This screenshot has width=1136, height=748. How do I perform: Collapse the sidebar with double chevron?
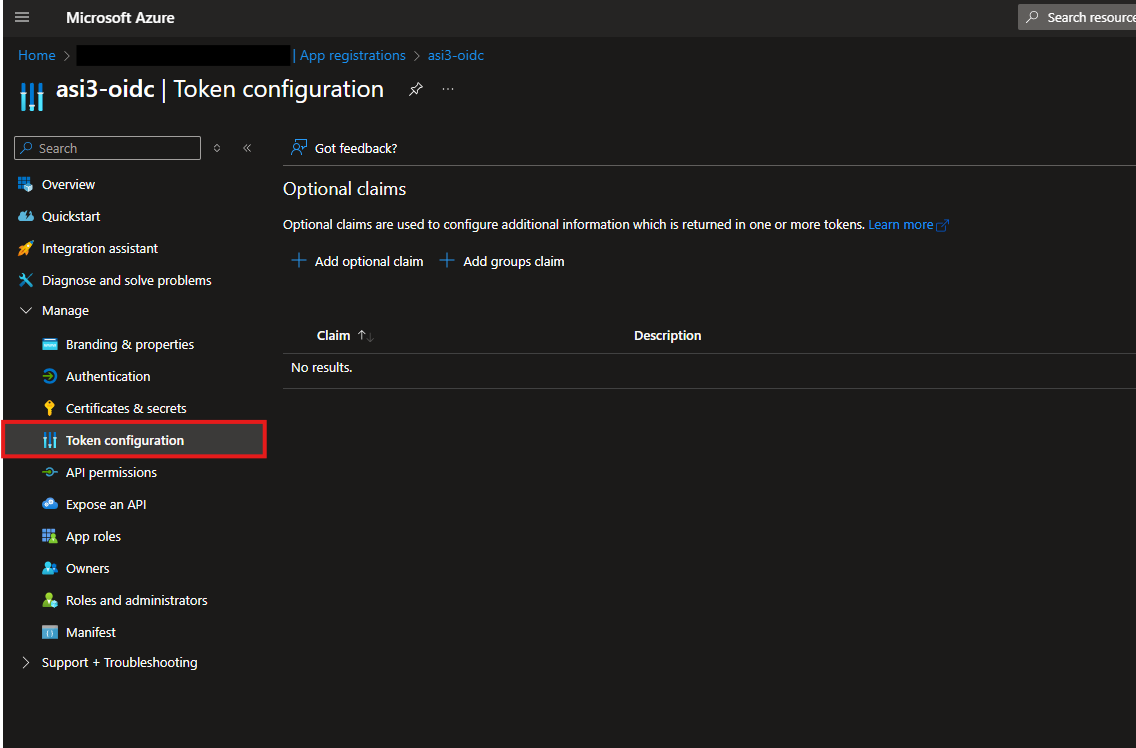247,148
